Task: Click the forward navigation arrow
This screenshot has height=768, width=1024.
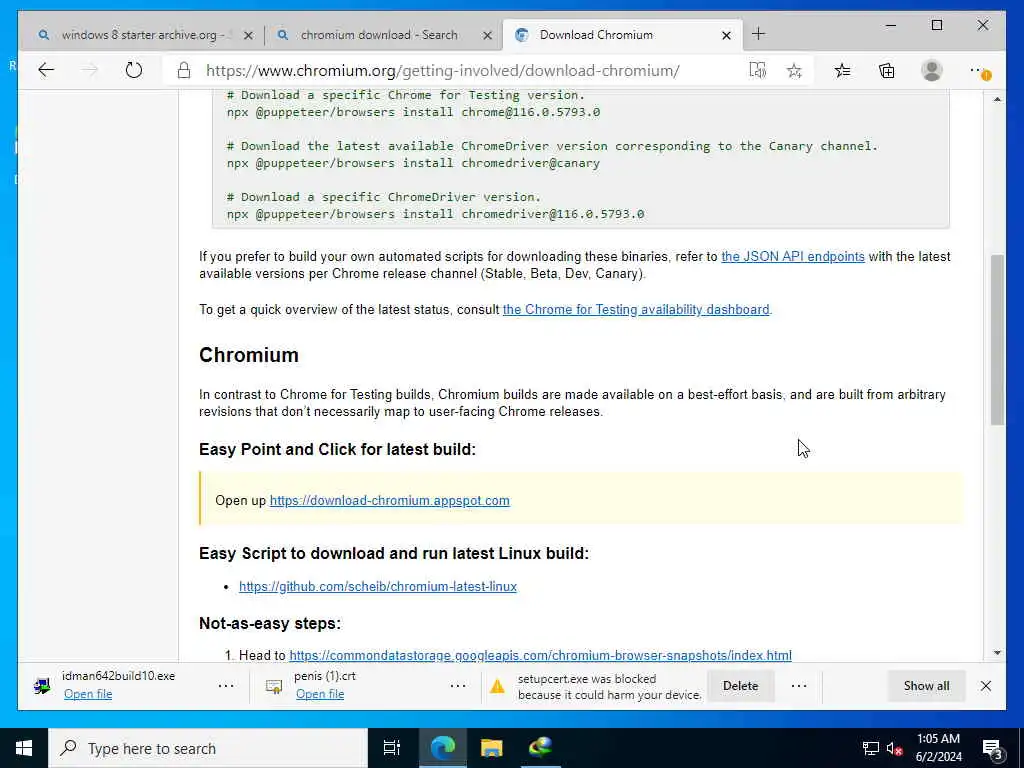Action: pos(89,70)
